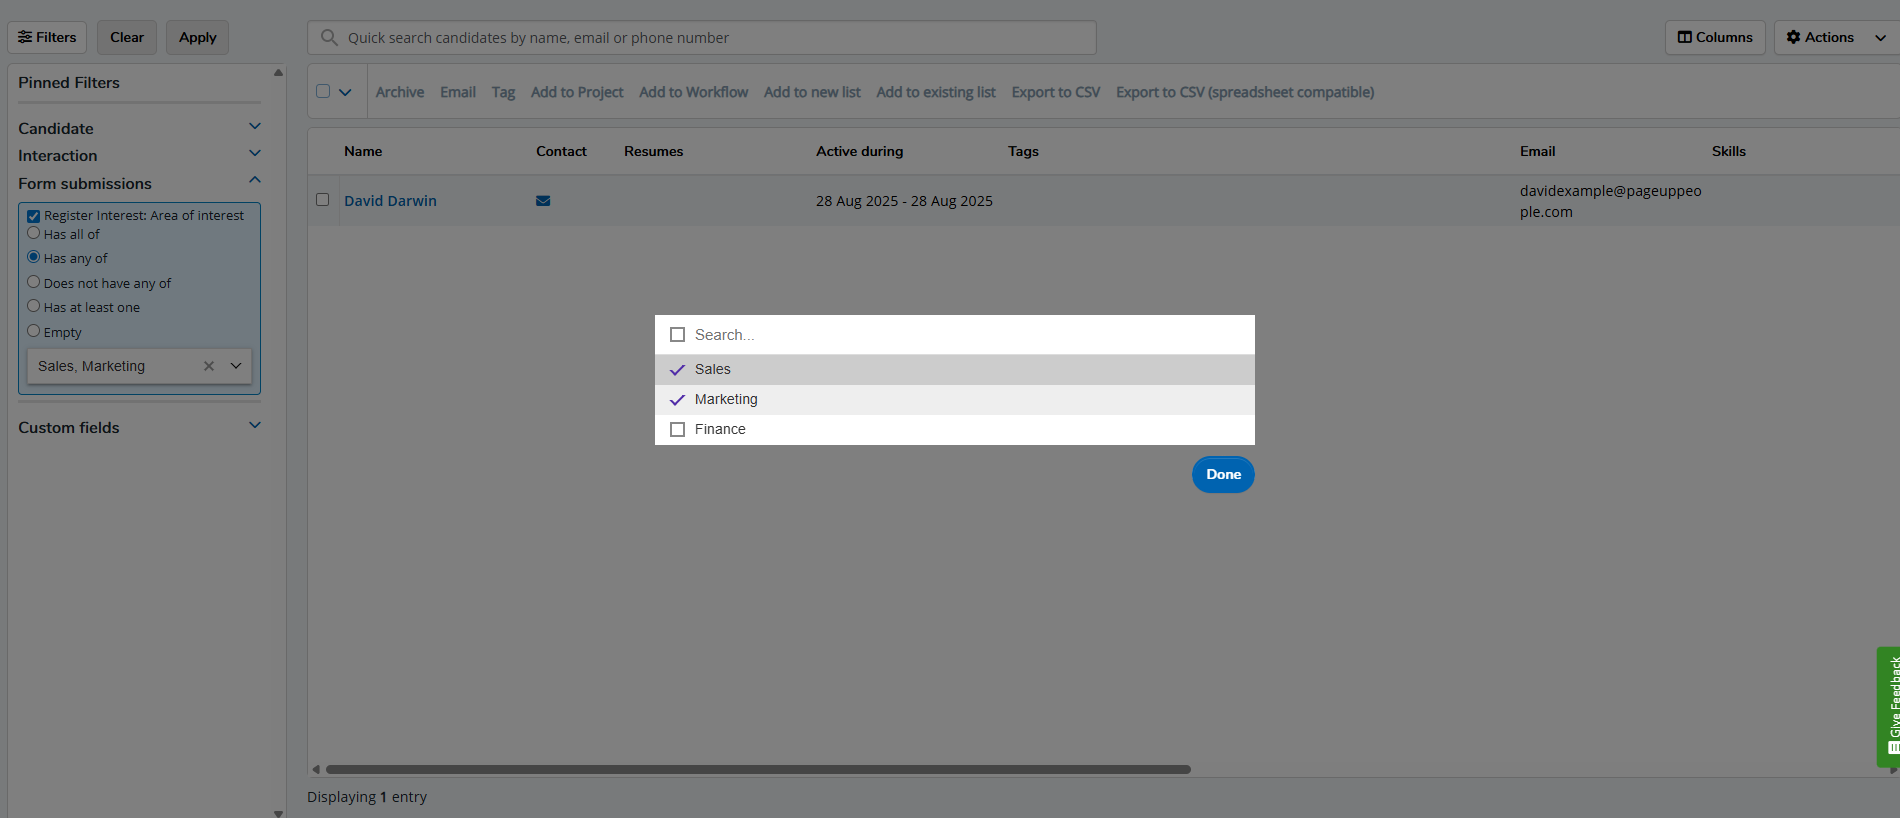This screenshot has width=1900, height=818.
Task: Open the Columns chooser
Action: (1715, 37)
